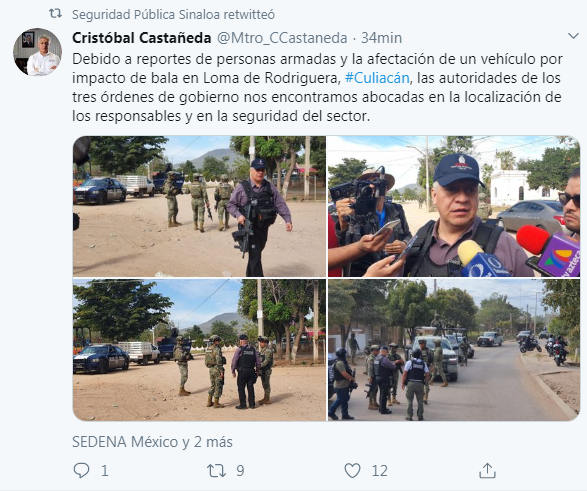Open the 34min timestamp link
The width and height of the screenshot is (587, 491).
point(381,38)
